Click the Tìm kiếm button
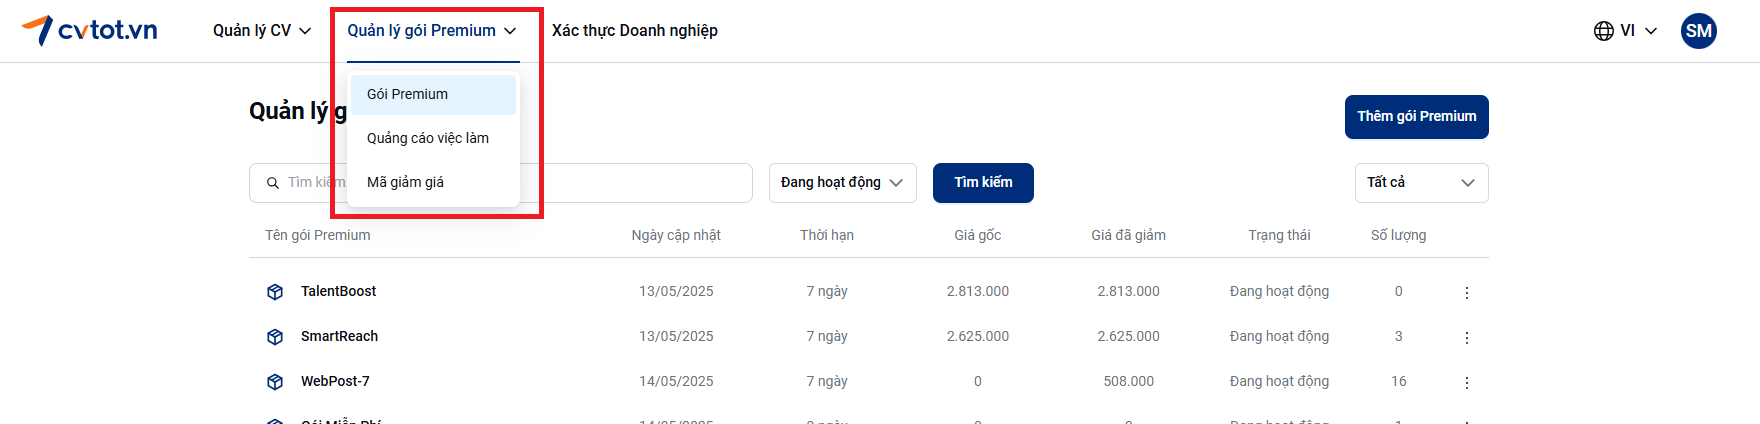1760x424 pixels. pyautogui.click(x=983, y=183)
